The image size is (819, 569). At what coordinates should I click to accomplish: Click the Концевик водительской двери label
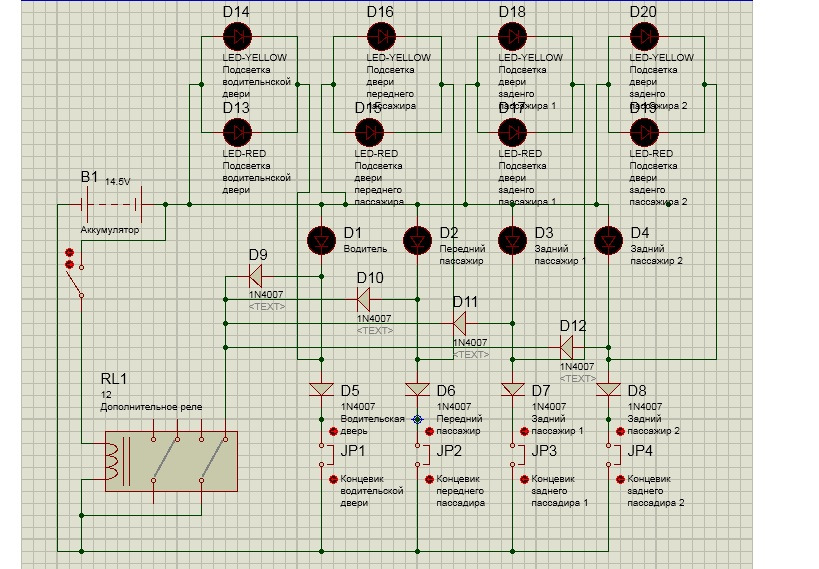(372, 491)
